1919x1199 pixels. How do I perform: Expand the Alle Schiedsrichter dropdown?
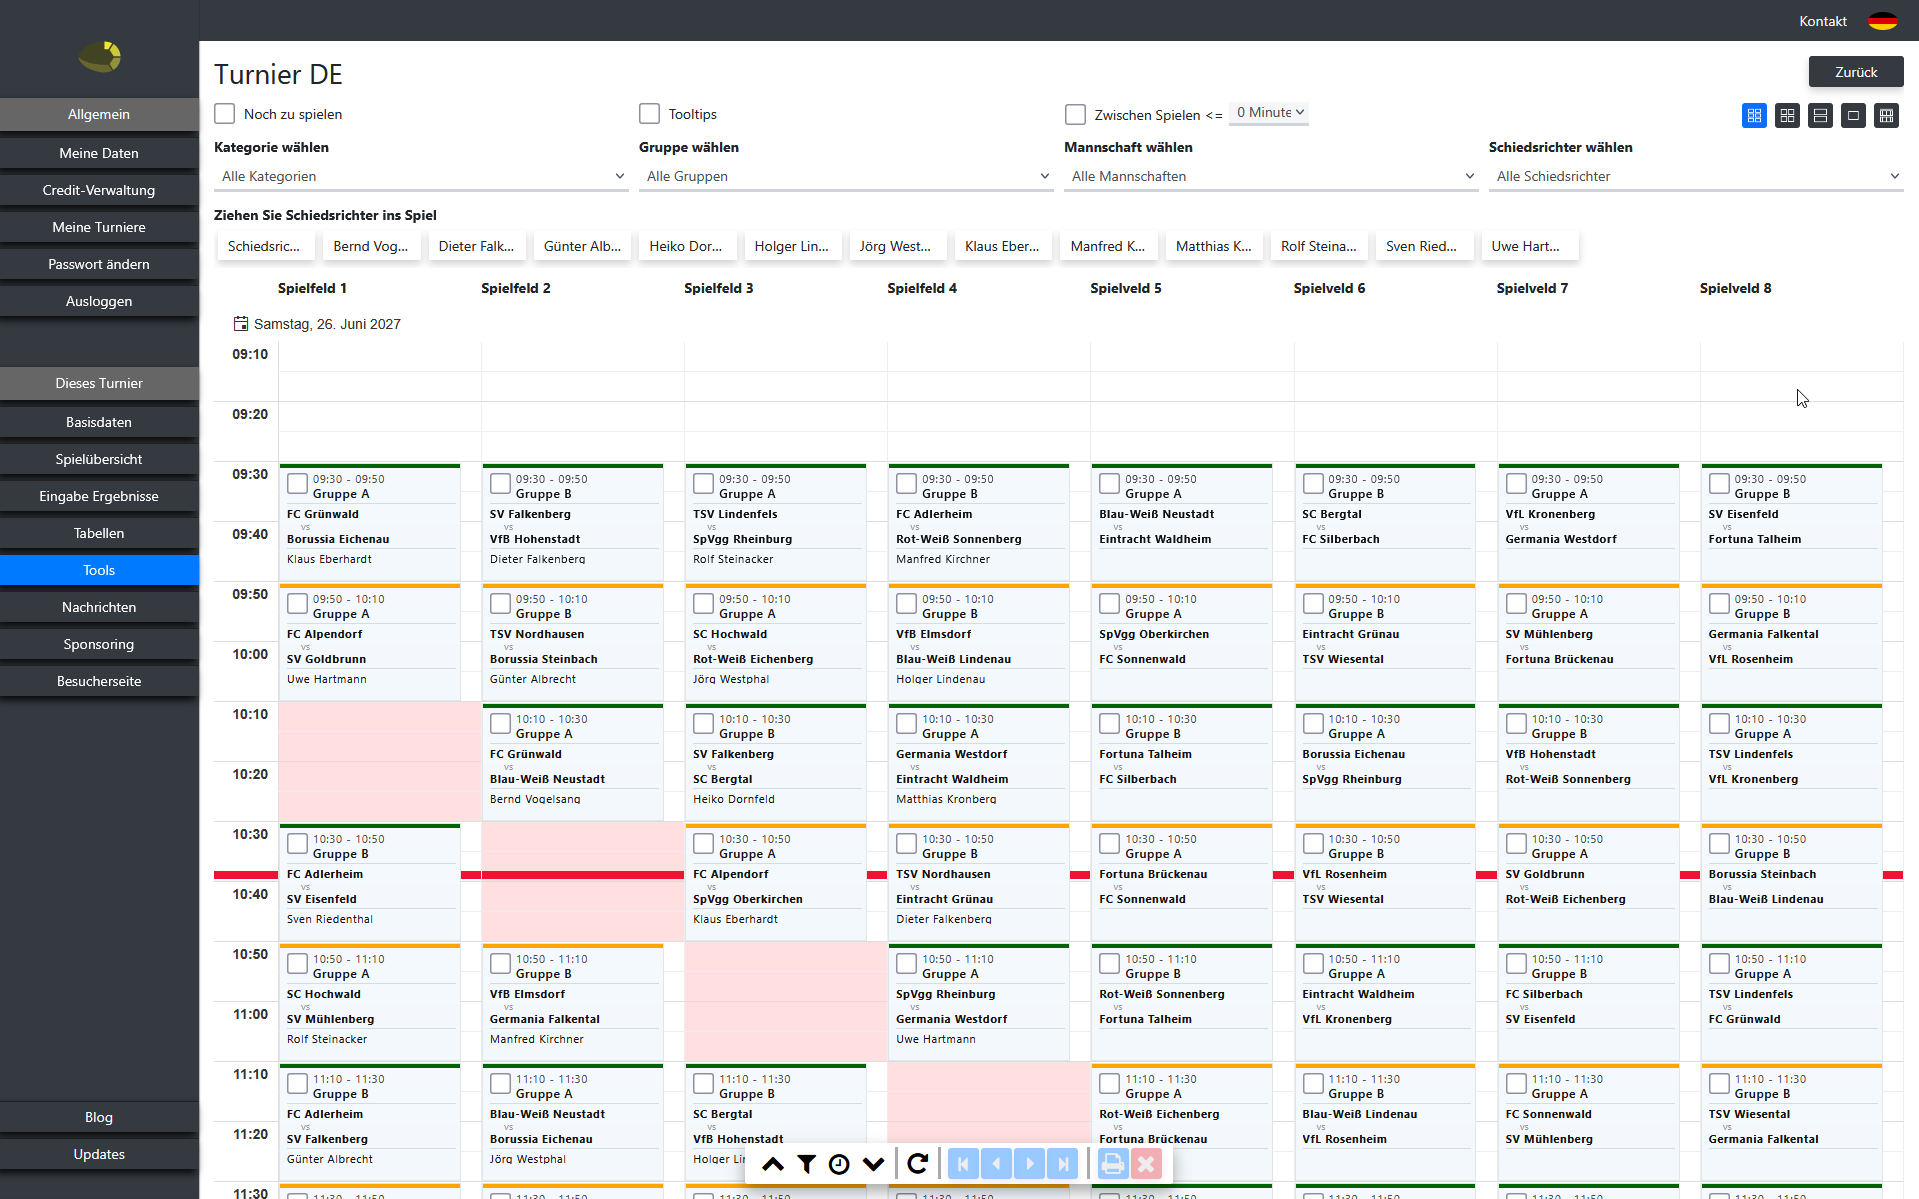(1696, 176)
